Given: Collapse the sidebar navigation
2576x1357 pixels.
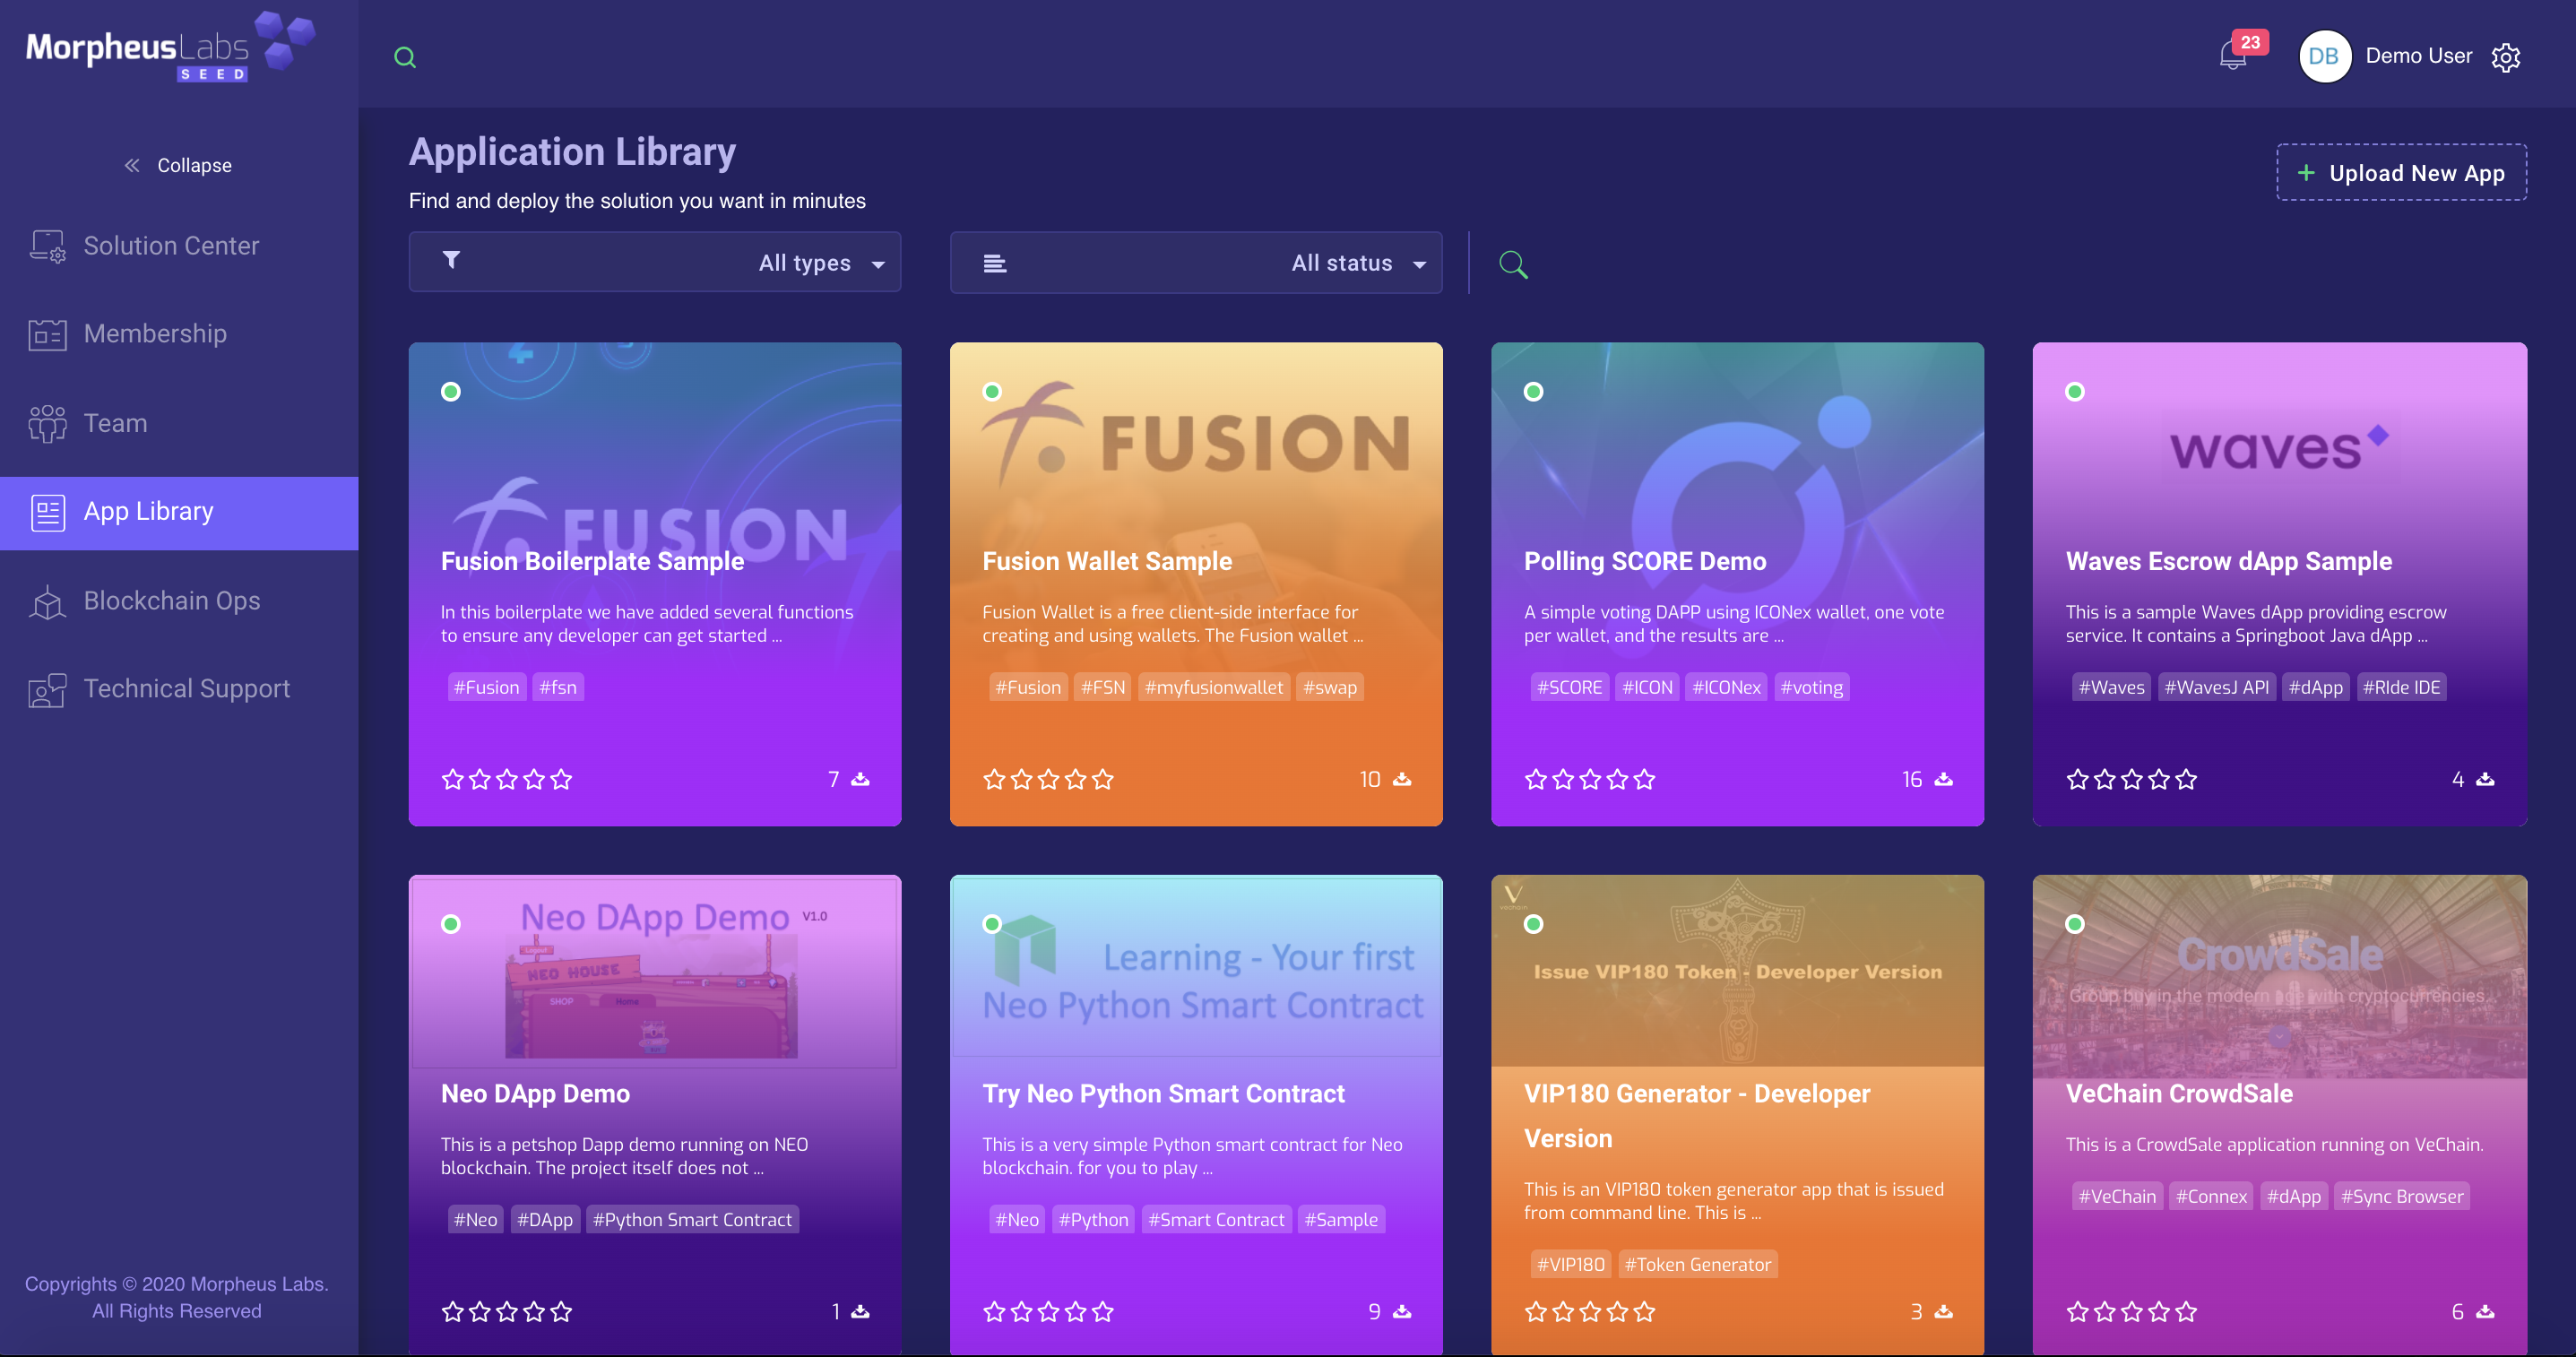Looking at the screenshot, I should [x=178, y=165].
